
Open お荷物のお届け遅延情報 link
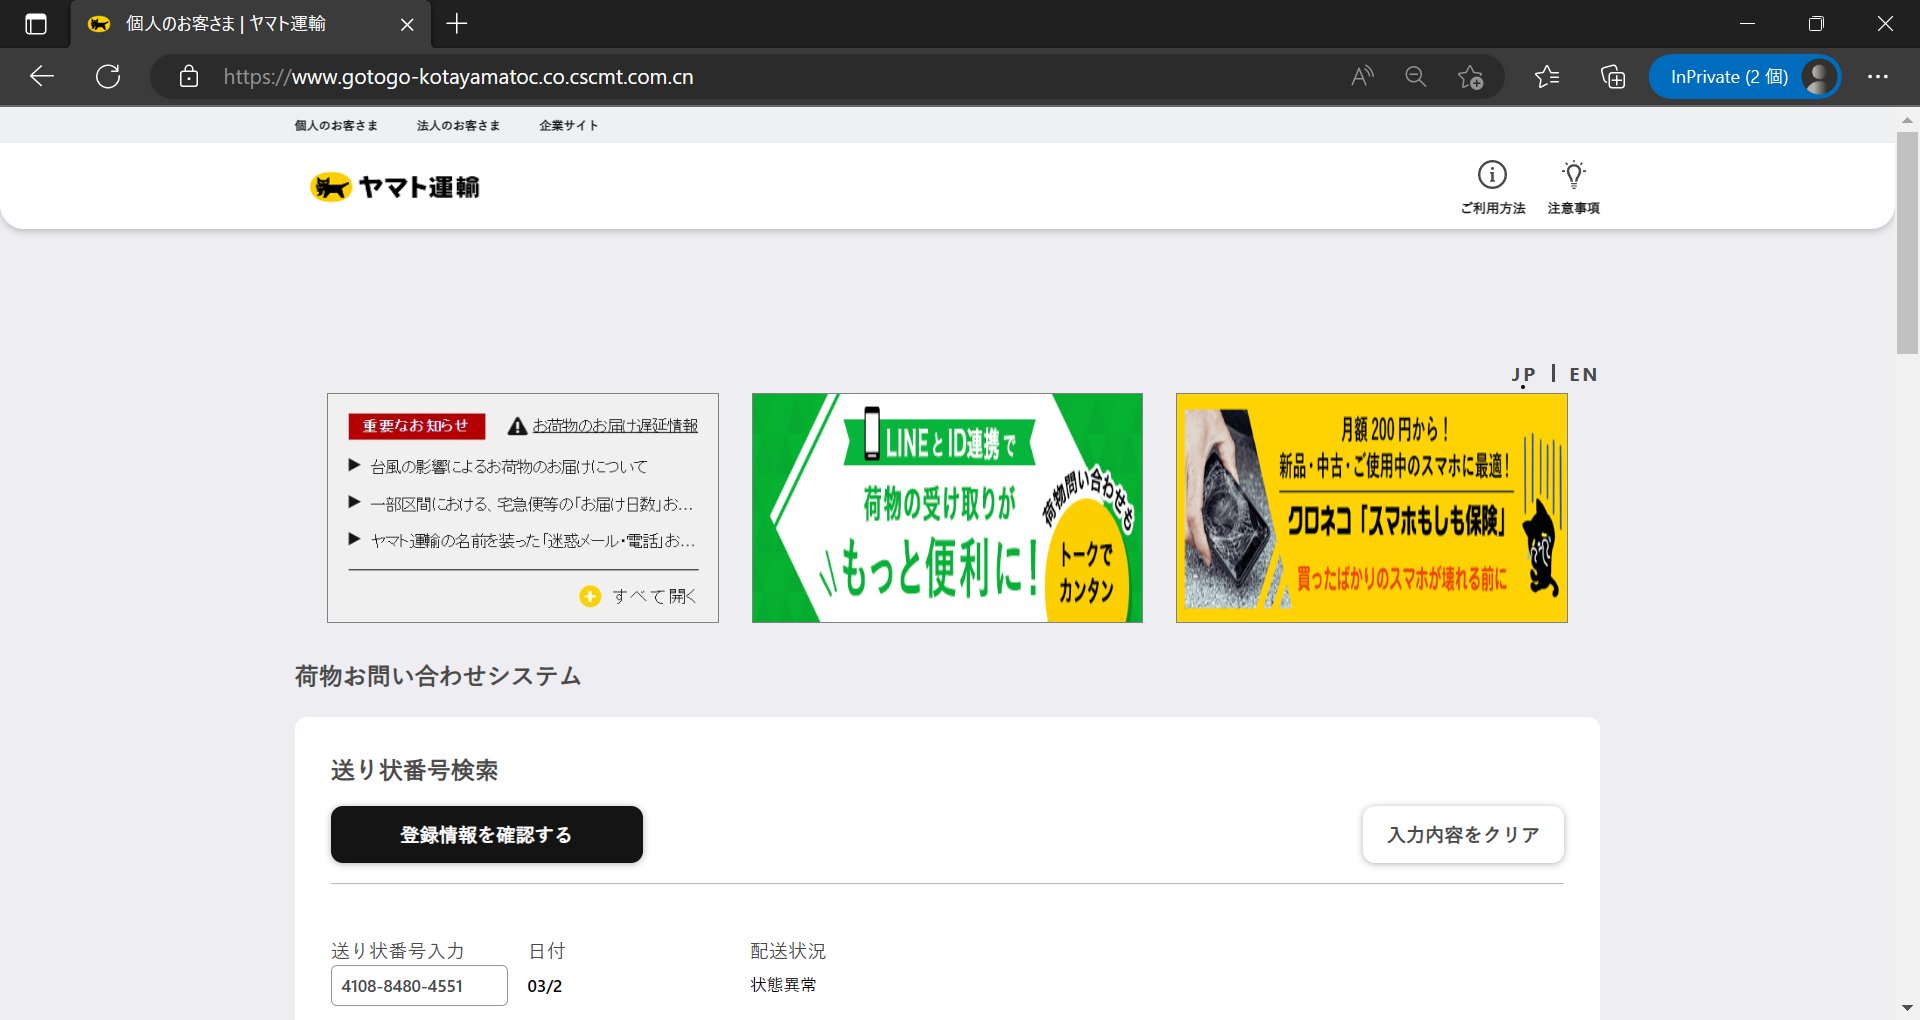click(615, 426)
